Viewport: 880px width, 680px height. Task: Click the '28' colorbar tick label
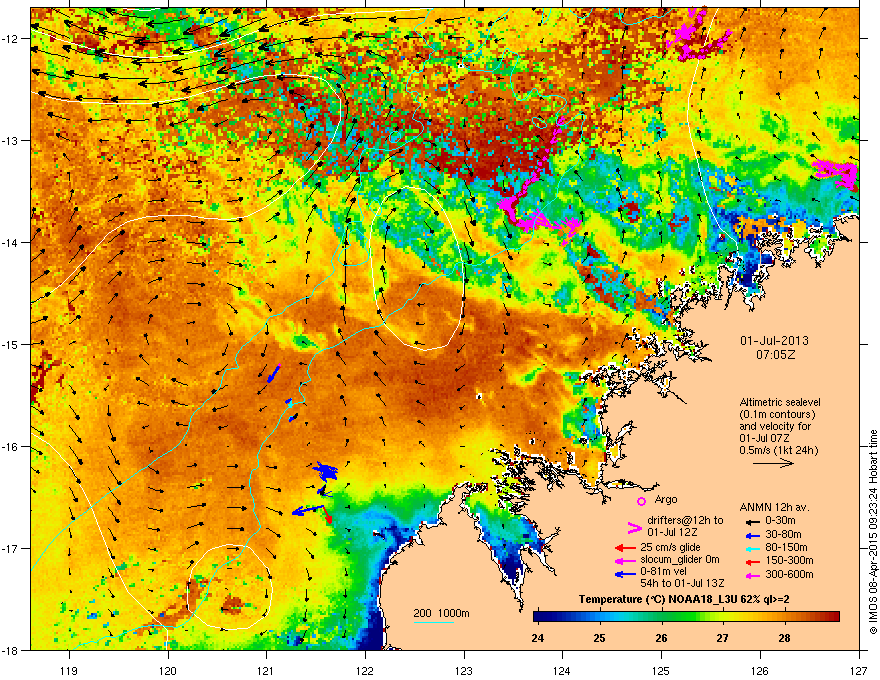[x=785, y=638]
